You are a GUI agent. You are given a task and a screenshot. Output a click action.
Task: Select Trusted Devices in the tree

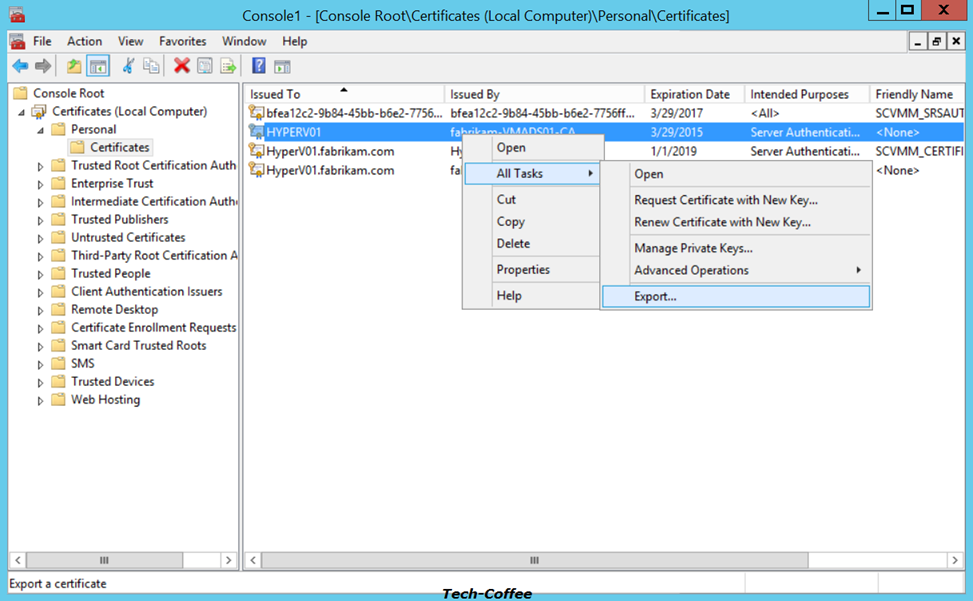pos(112,381)
